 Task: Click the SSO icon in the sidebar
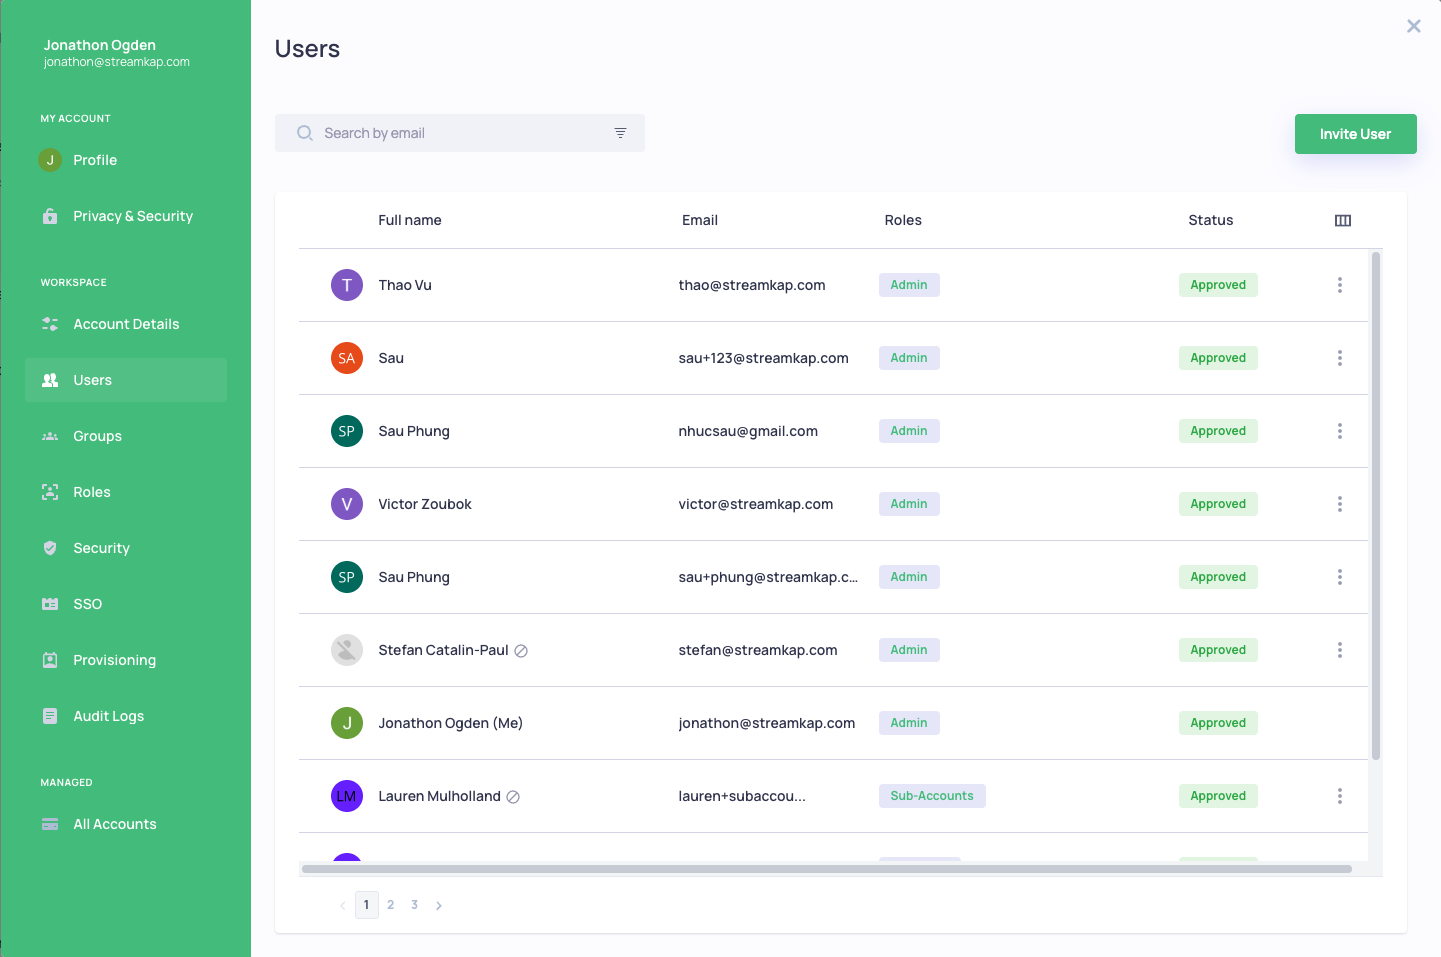click(49, 603)
